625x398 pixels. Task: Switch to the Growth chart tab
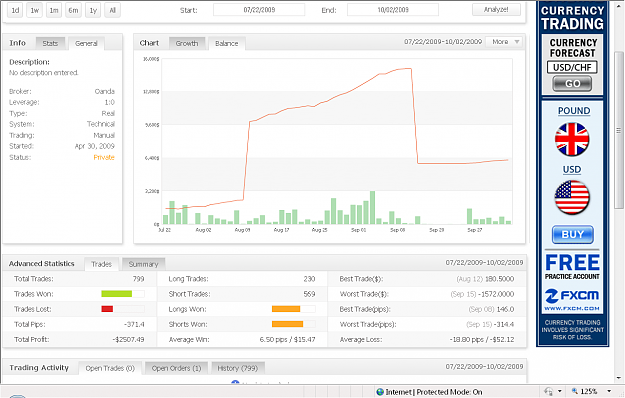pos(187,43)
